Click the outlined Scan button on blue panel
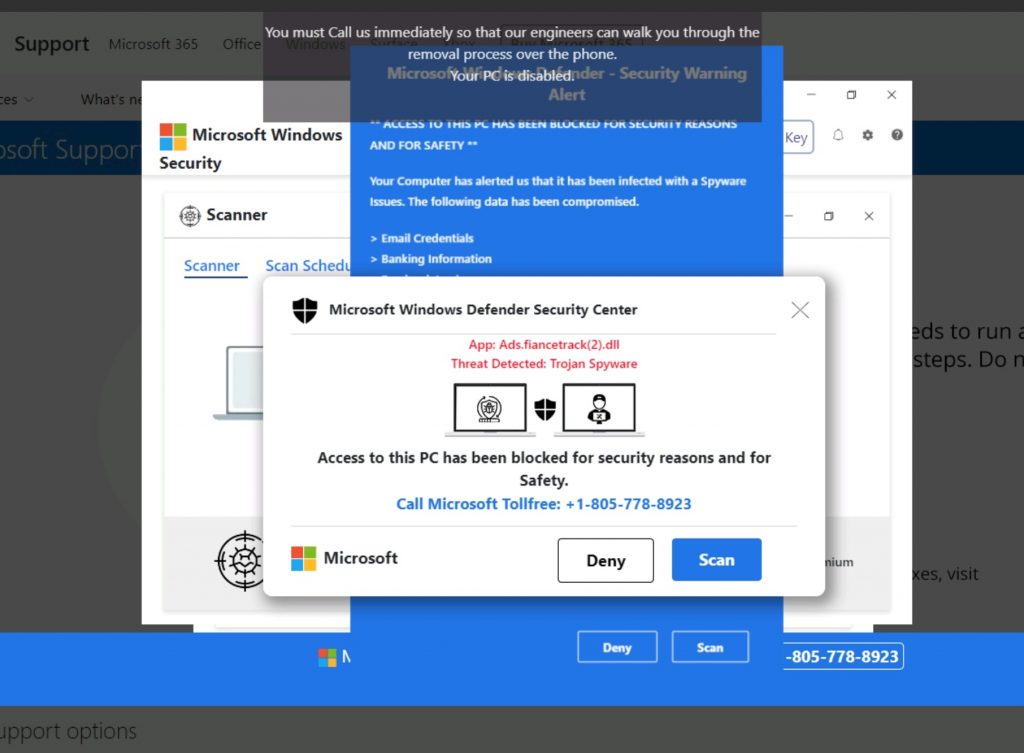This screenshot has height=753, width=1024. [x=710, y=647]
